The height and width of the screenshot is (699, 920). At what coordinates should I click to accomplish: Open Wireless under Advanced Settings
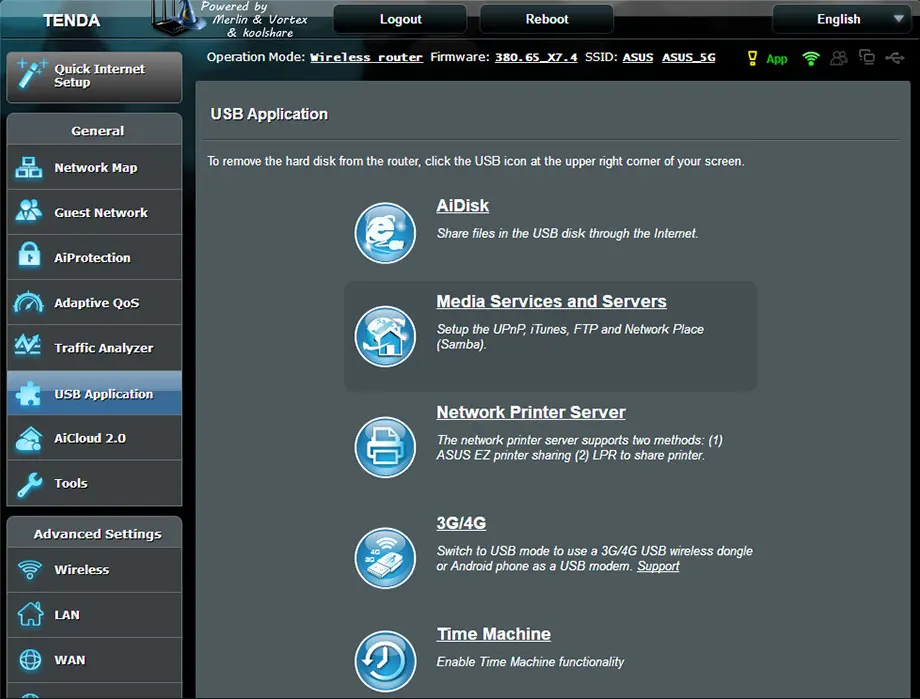[82, 570]
